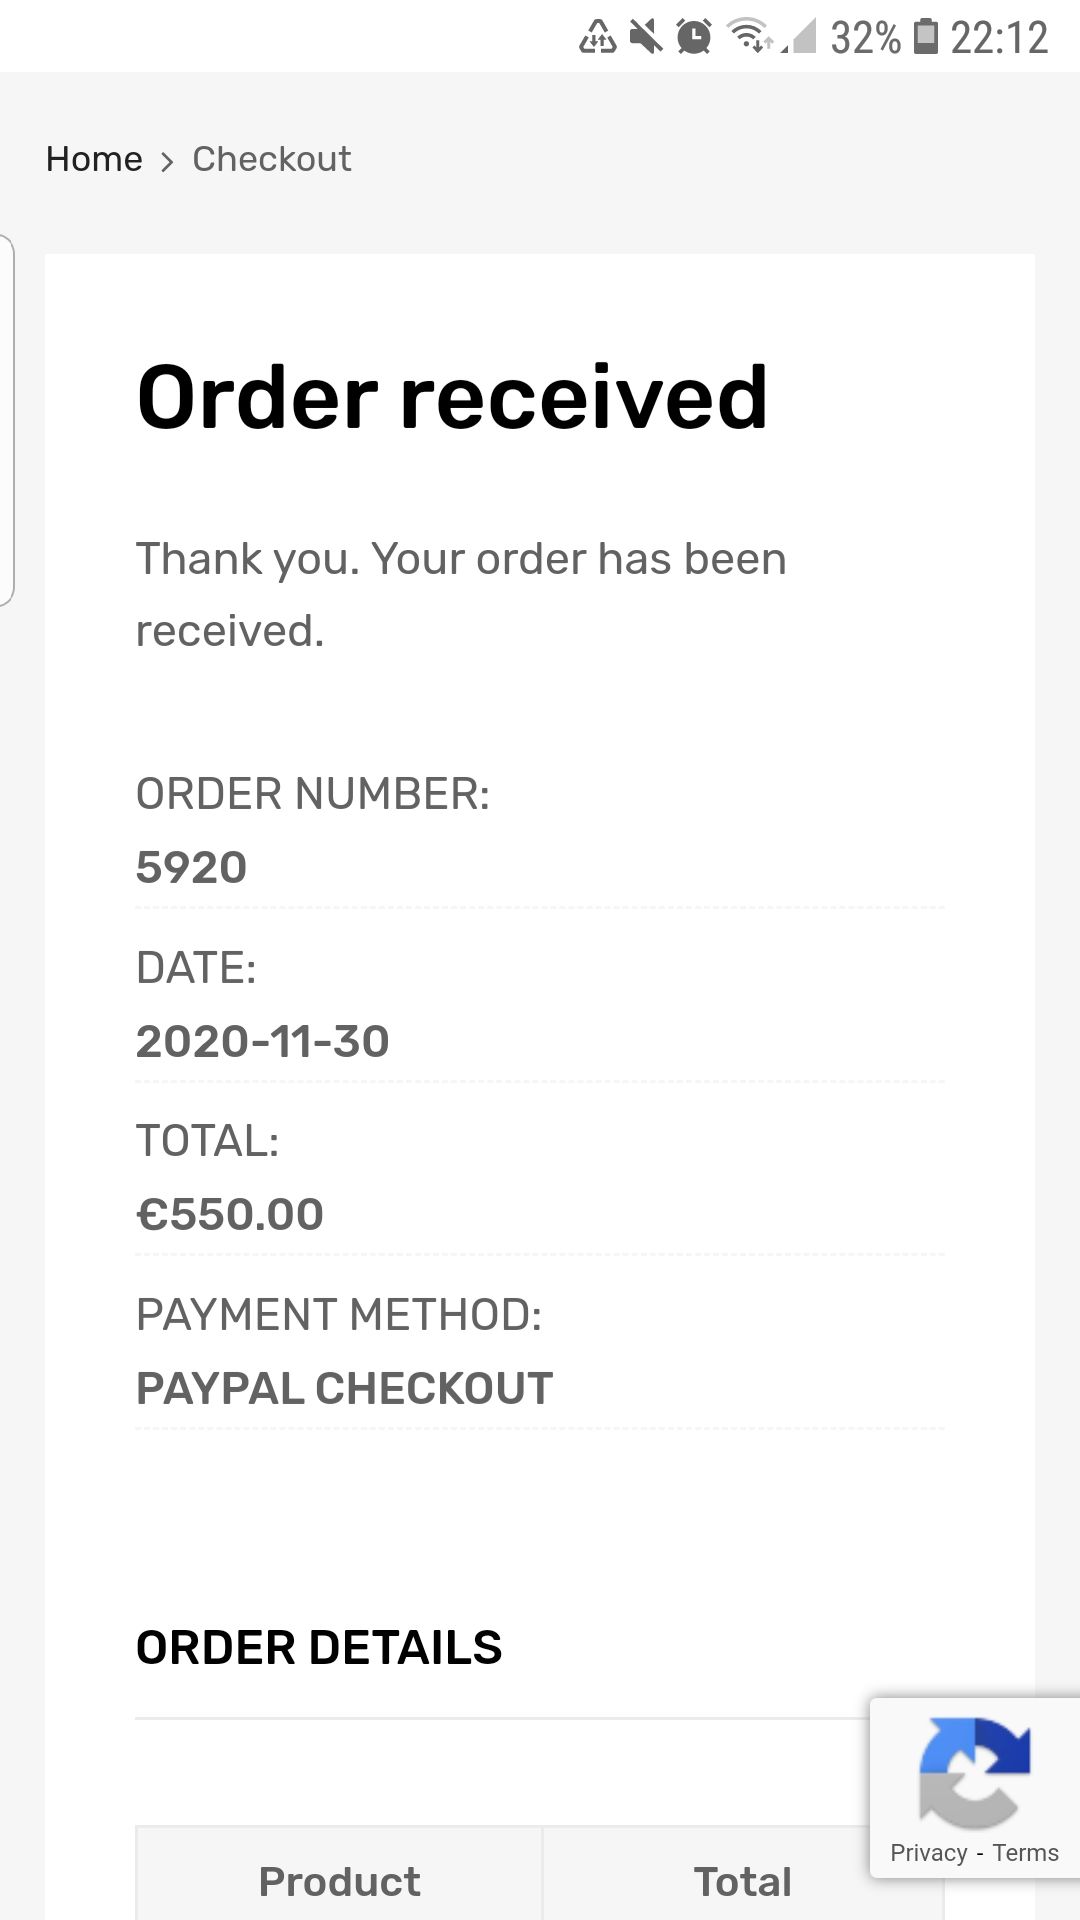Tap the recycle triangle status icon
1080x1920 pixels.
pyautogui.click(x=598, y=37)
